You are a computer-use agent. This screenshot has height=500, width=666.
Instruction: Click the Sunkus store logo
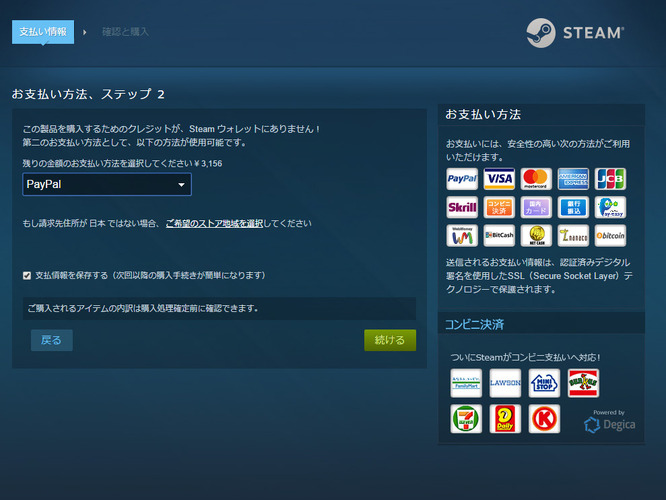583,383
